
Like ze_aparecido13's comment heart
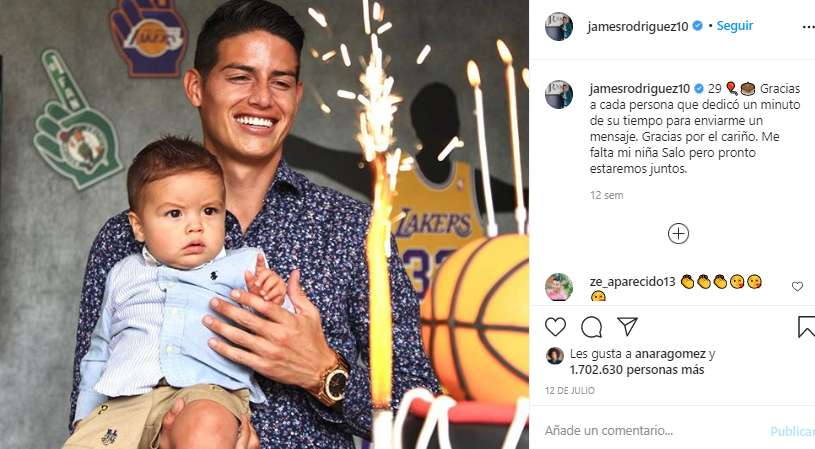click(797, 286)
